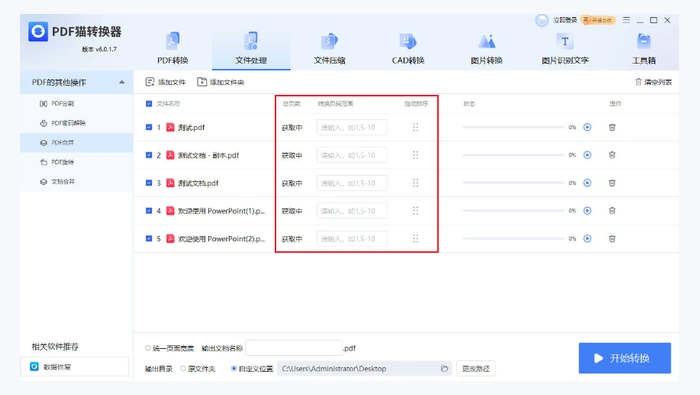Click page range field for PowerPoint(2) row
The image size is (700, 395).
click(352, 239)
